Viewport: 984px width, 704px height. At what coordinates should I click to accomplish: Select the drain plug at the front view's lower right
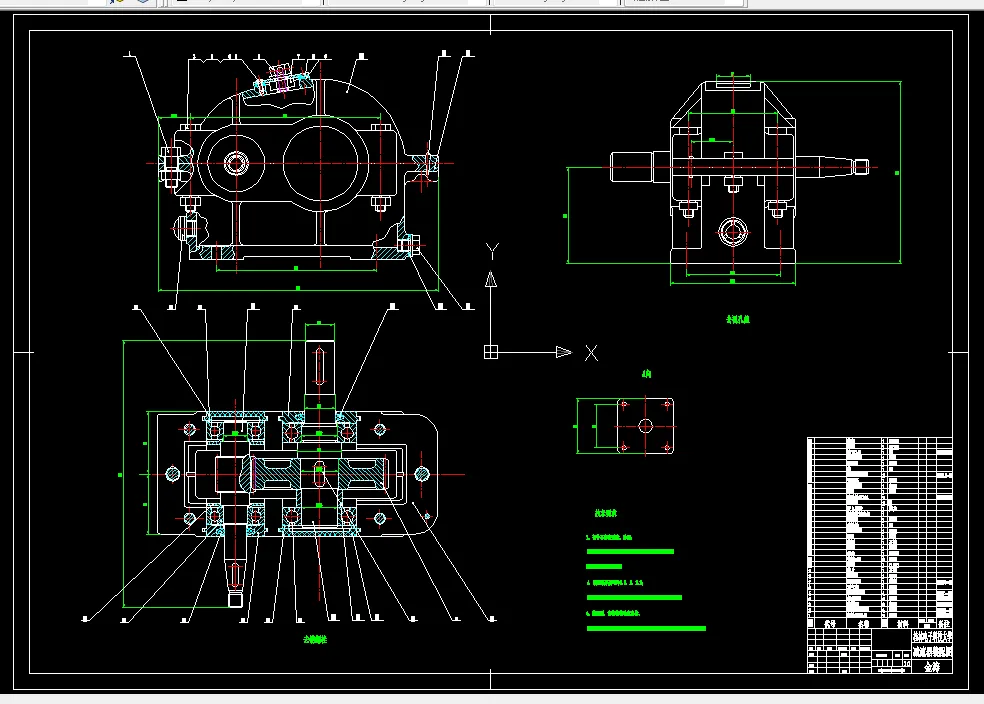click(408, 244)
